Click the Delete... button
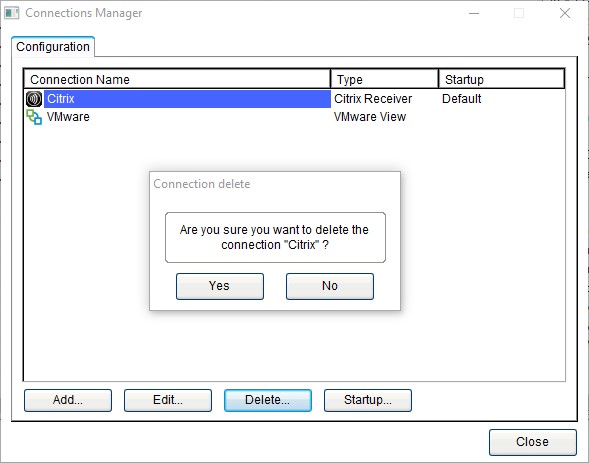 point(268,400)
